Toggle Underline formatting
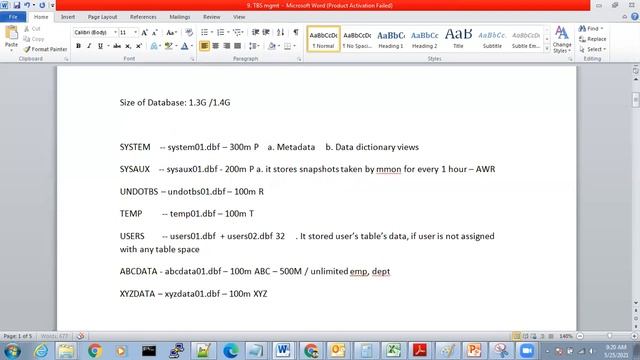Screen dimensions: 640x360 tap(100, 46)
